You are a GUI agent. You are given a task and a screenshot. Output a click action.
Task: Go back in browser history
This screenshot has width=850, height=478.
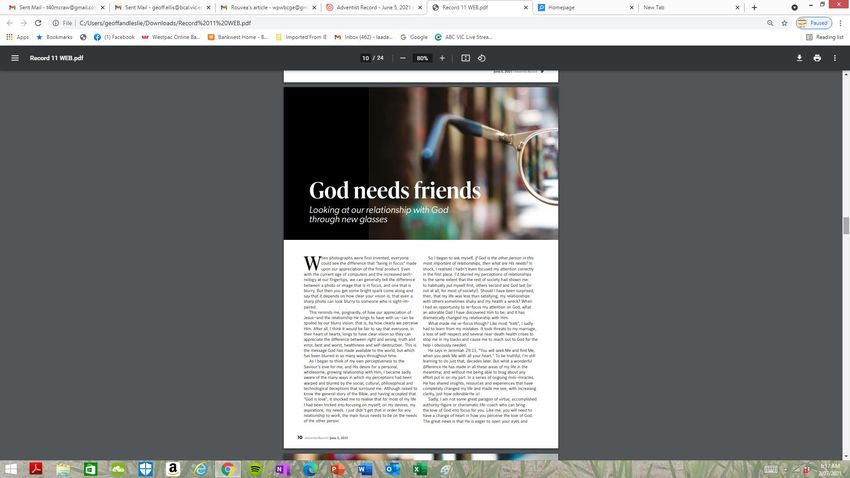[9, 23]
